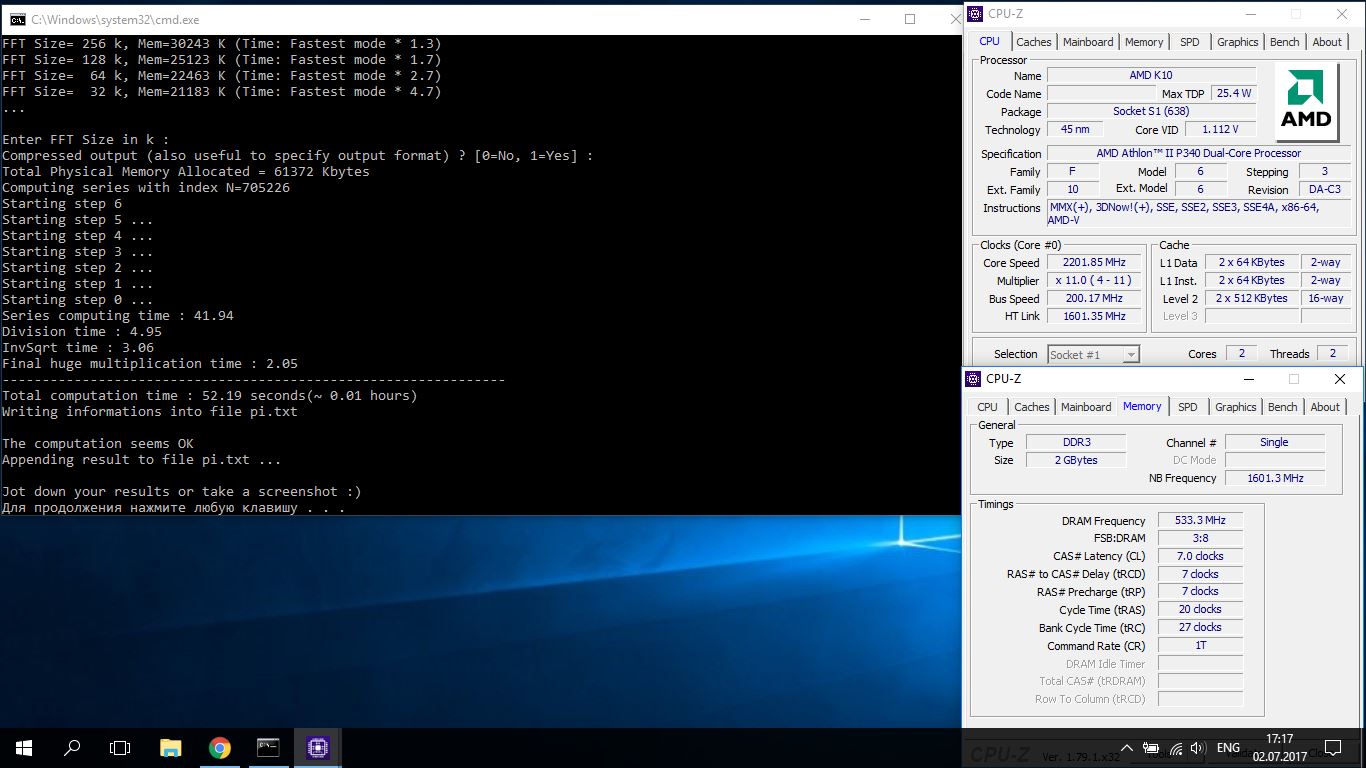Switch to Google Chrome on the taskbar
The height and width of the screenshot is (768, 1366).
(220, 747)
